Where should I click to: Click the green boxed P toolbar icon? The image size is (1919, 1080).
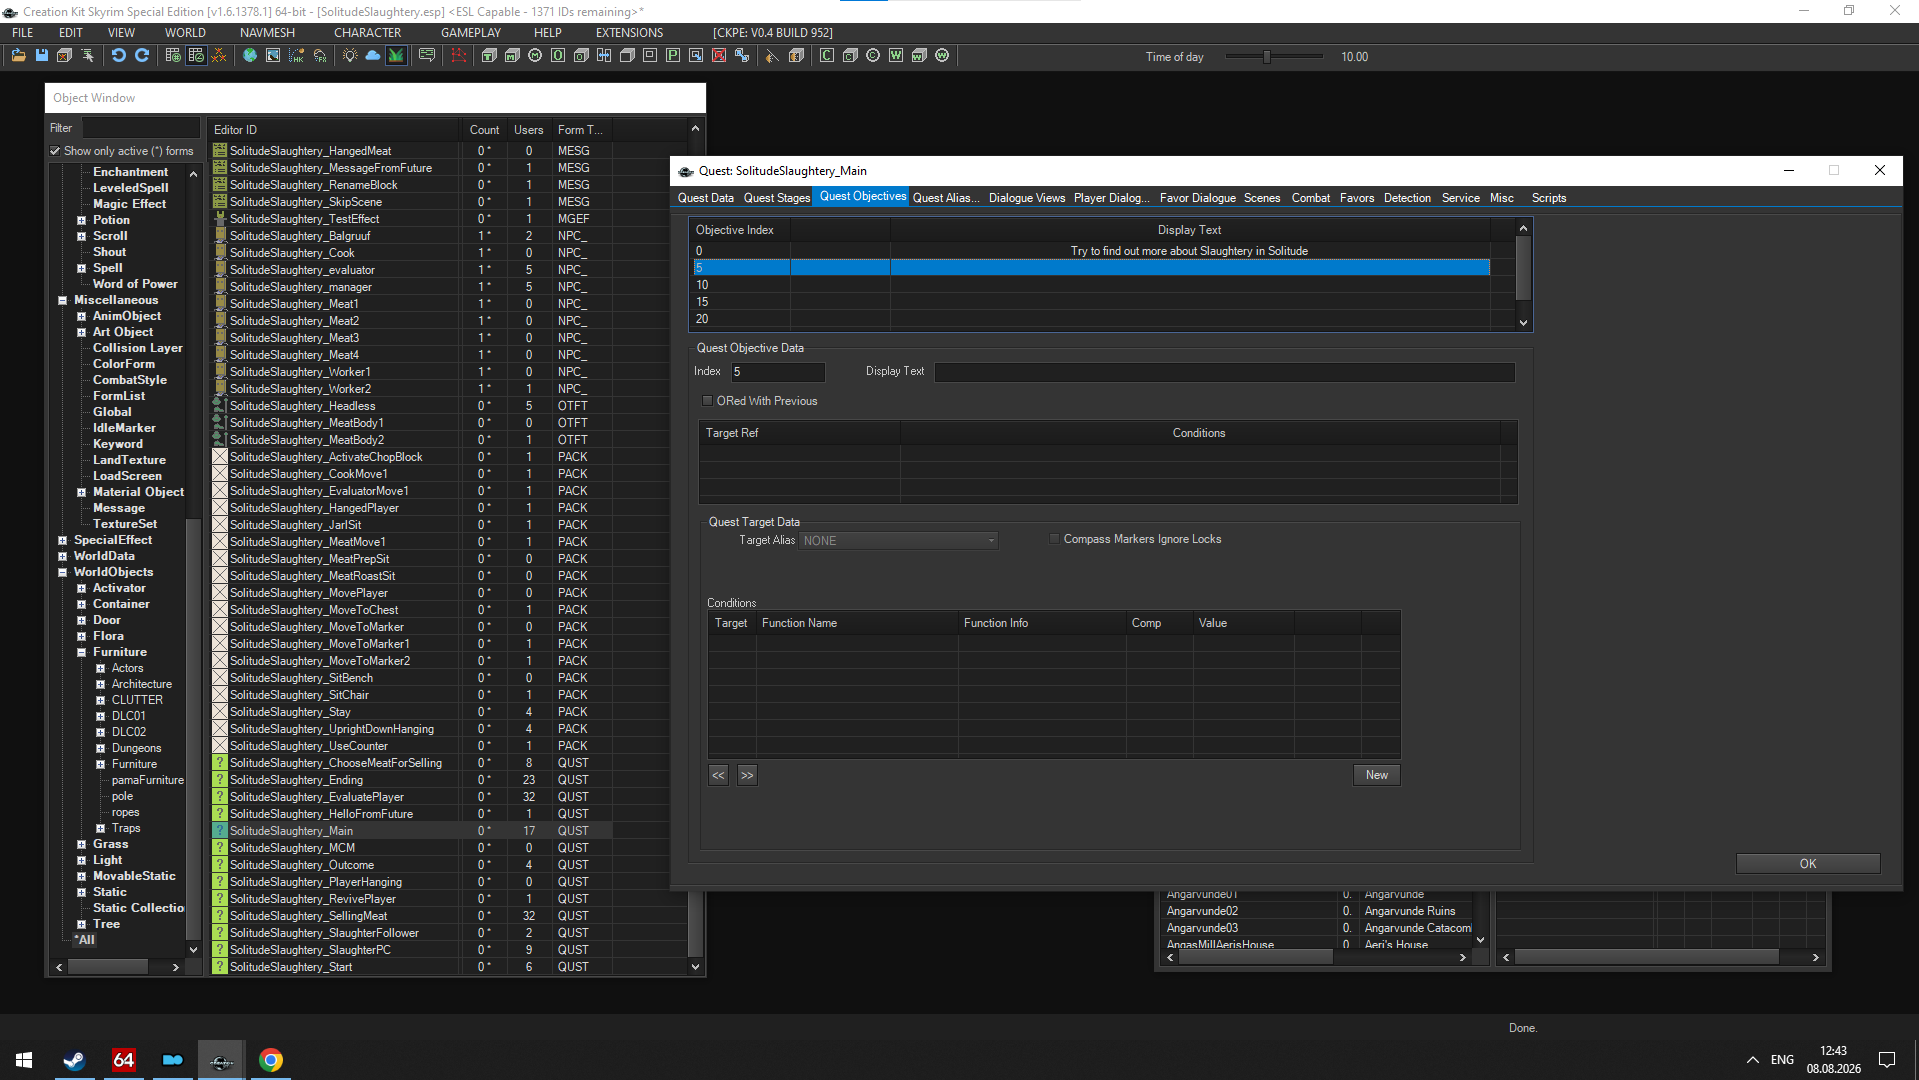point(673,56)
